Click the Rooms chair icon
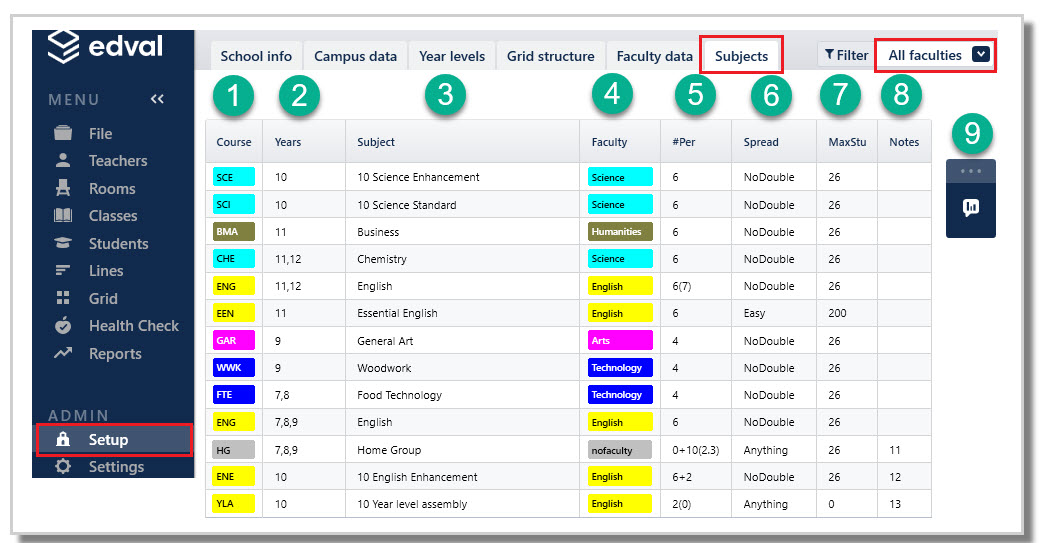The image size is (1043, 543). click(x=63, y=188)
